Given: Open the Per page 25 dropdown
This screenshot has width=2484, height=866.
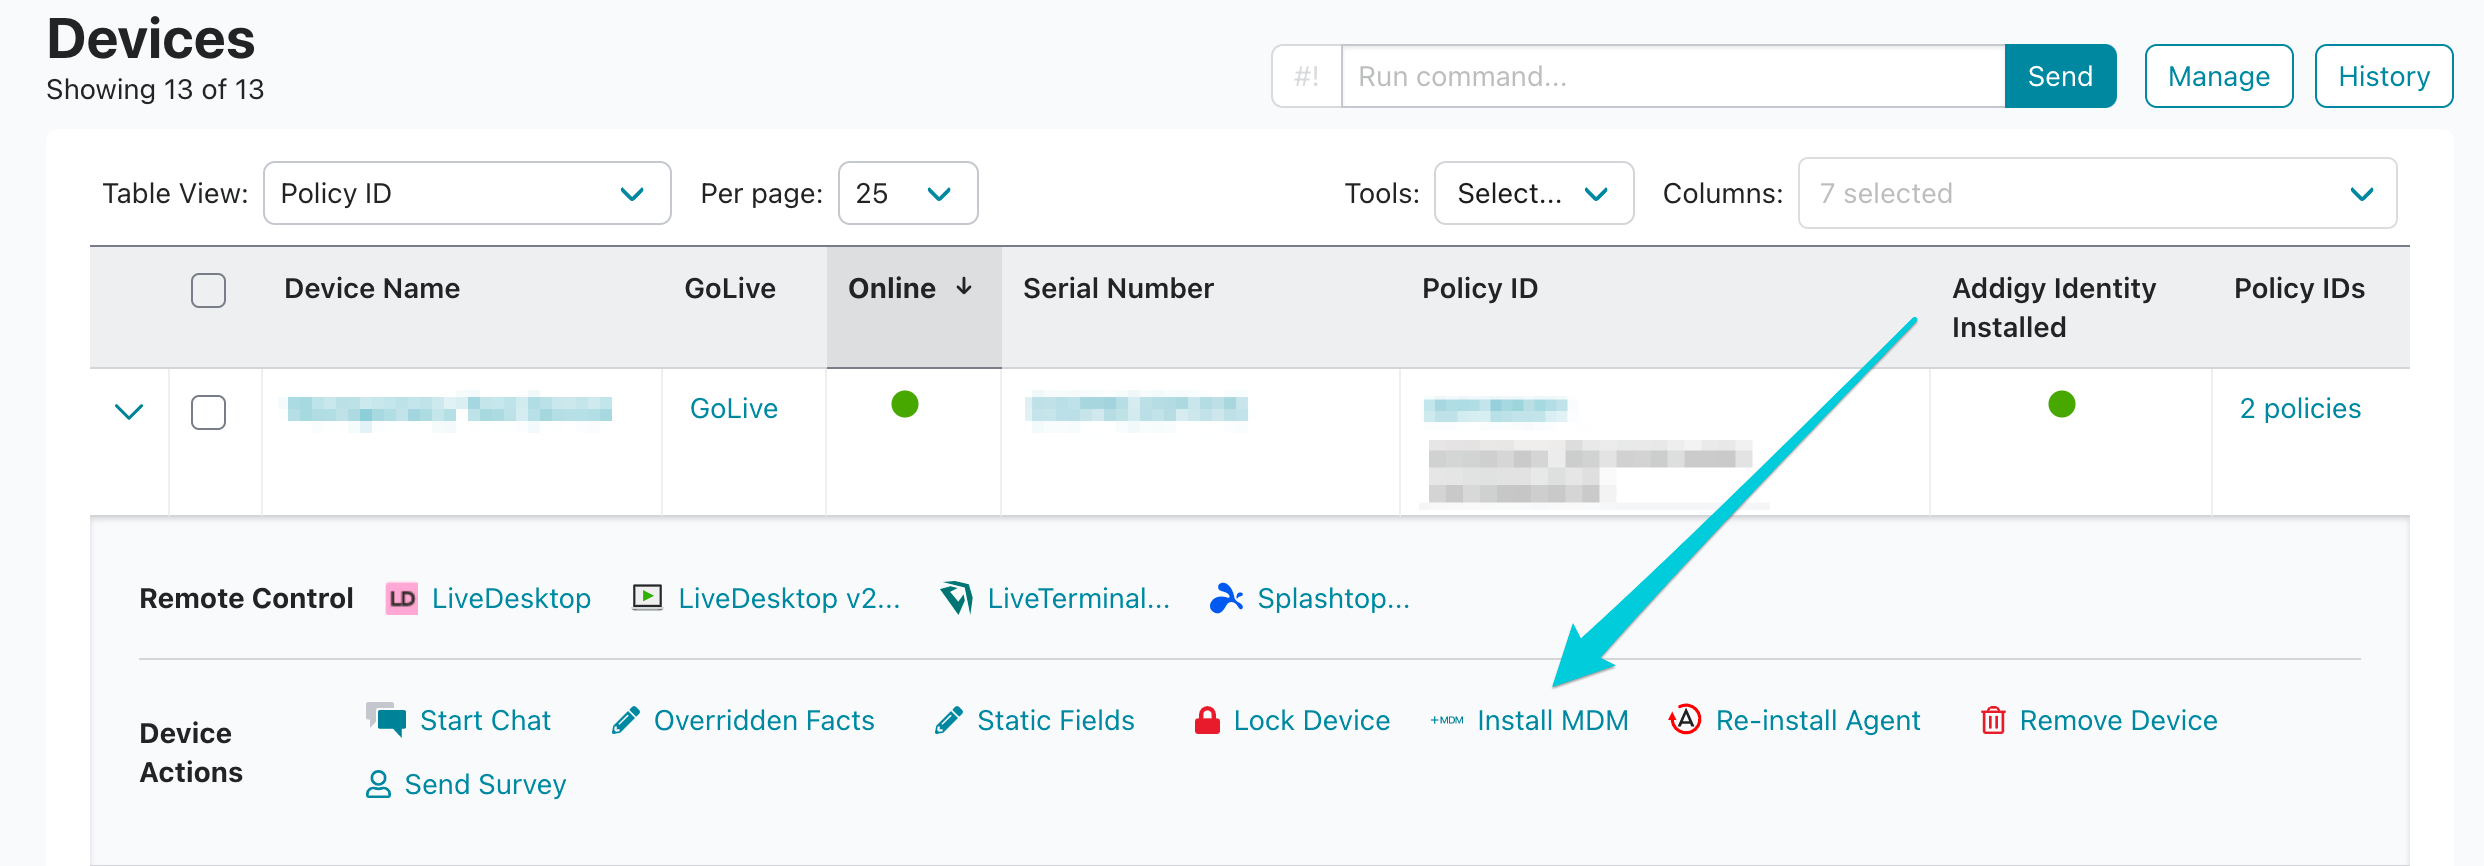Looking at the screenshot, I should click(908, 193).
